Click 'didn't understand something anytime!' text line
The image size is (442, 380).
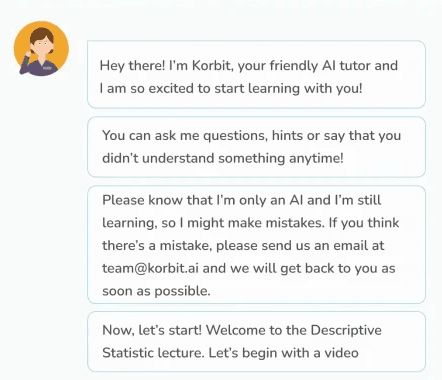pos(223,158)
